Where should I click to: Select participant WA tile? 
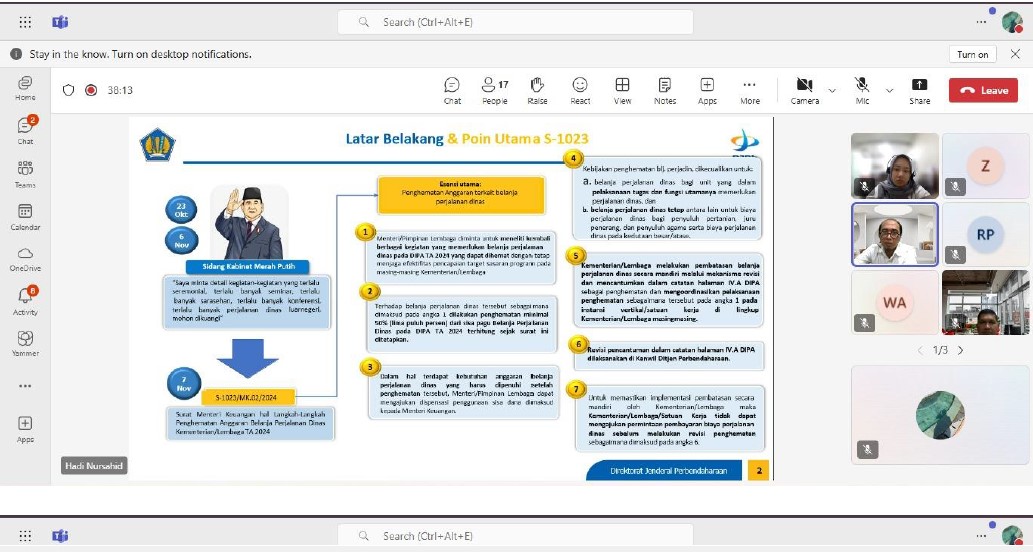tap(895, 302)
